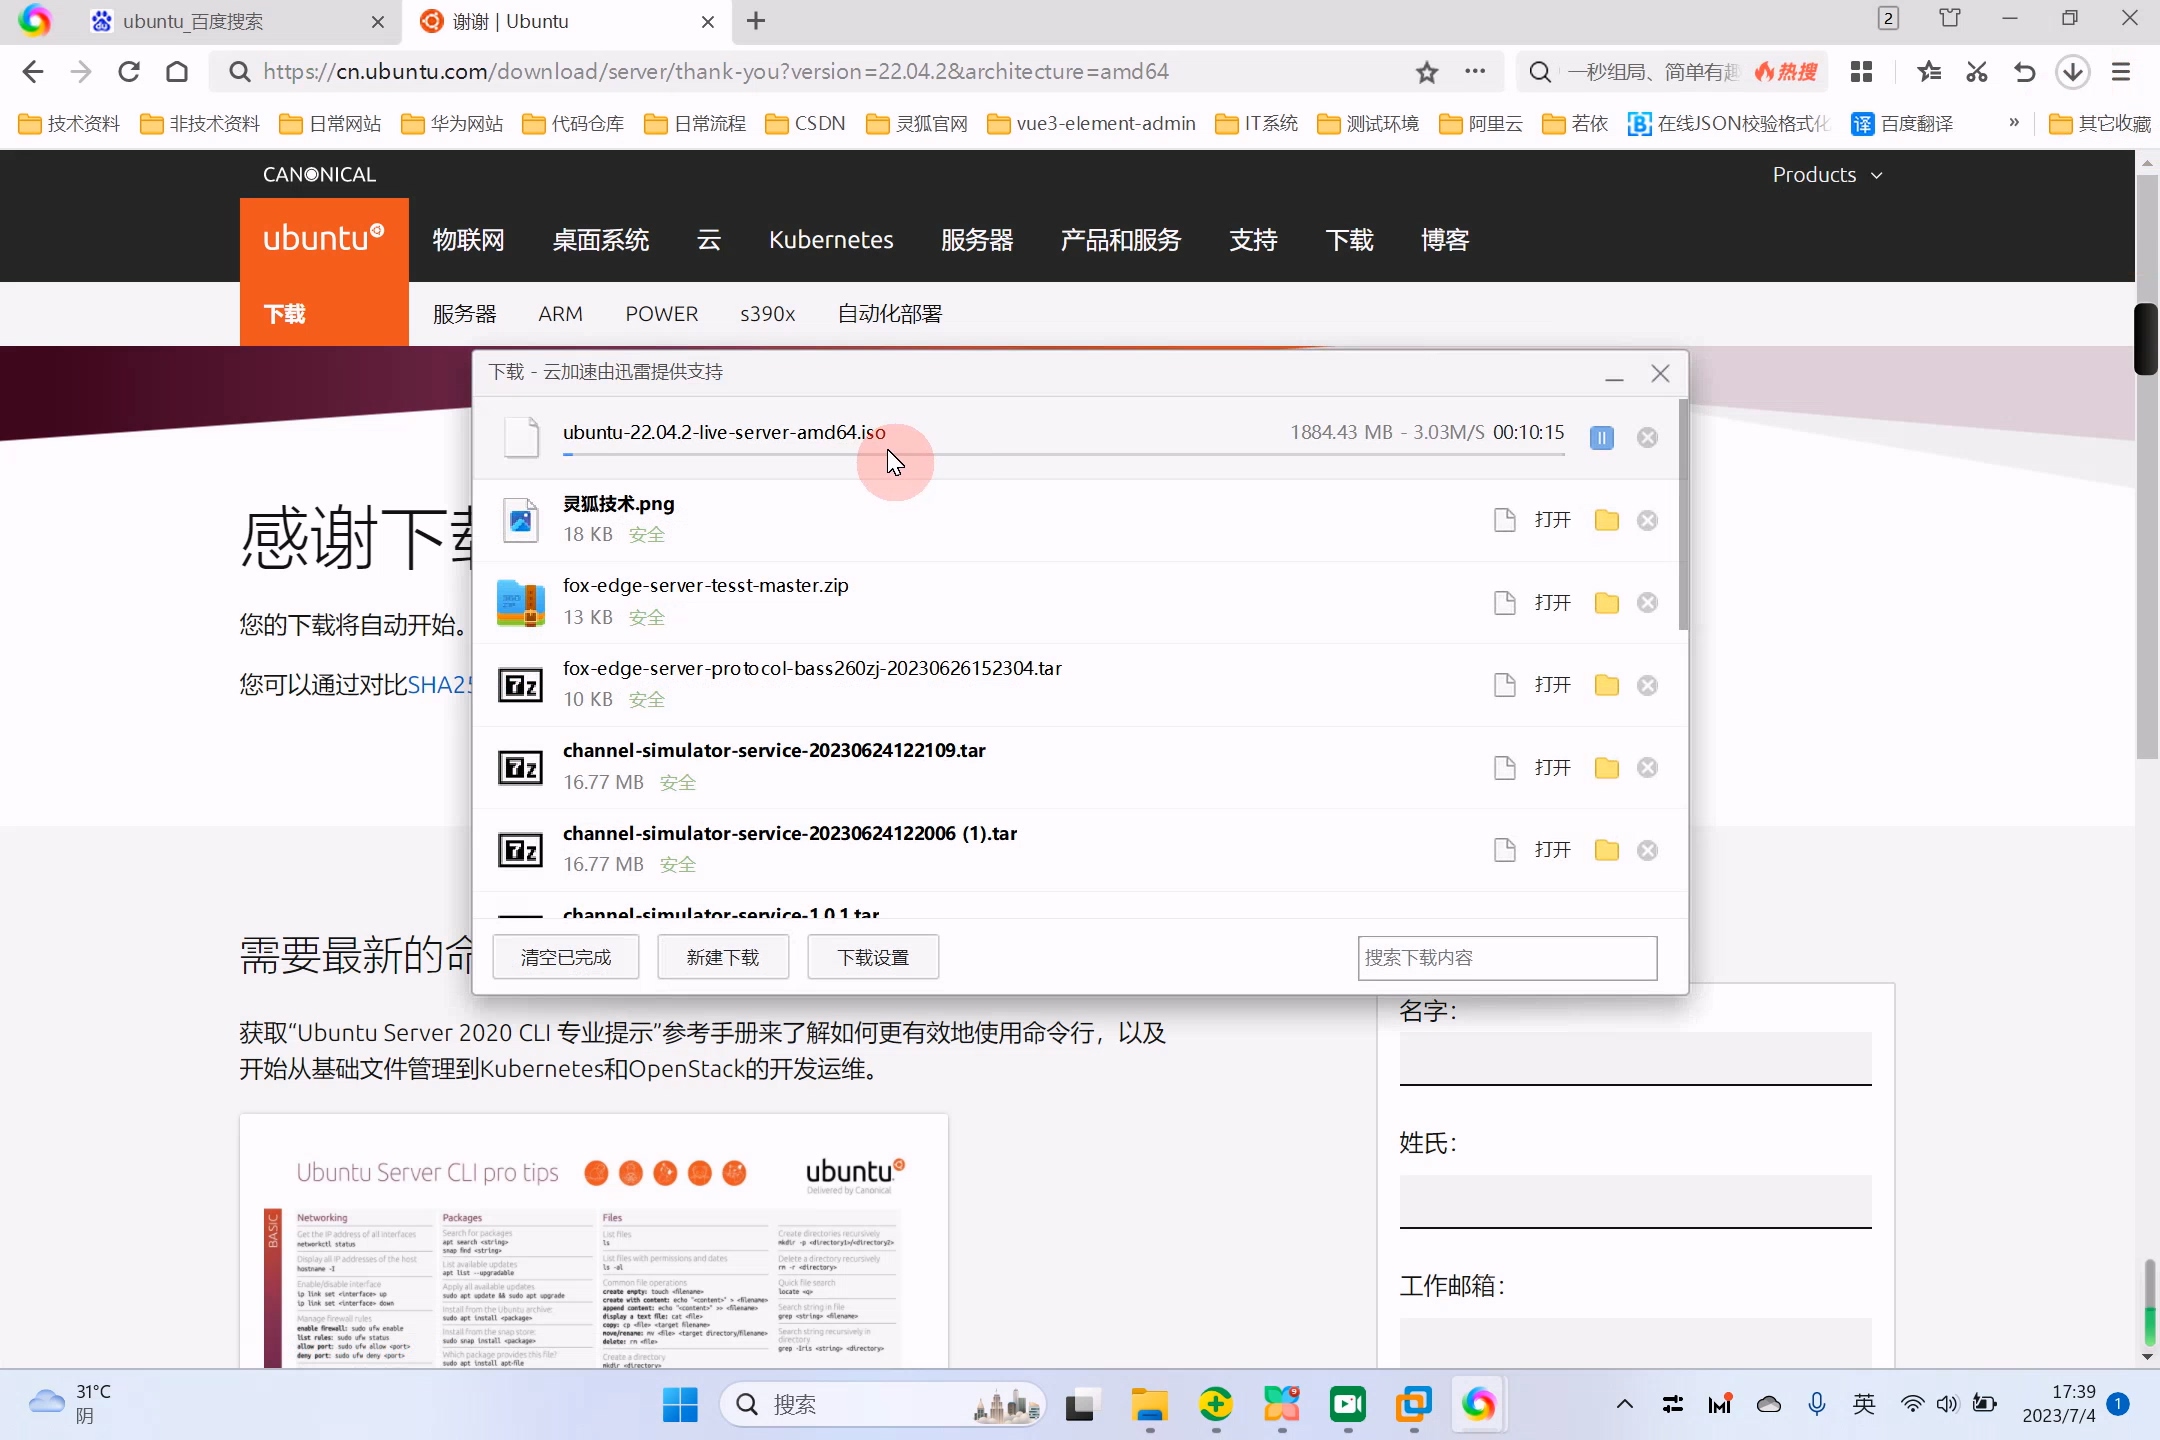
Task: Click the ubuntu logo
Action: click(324, 238)
